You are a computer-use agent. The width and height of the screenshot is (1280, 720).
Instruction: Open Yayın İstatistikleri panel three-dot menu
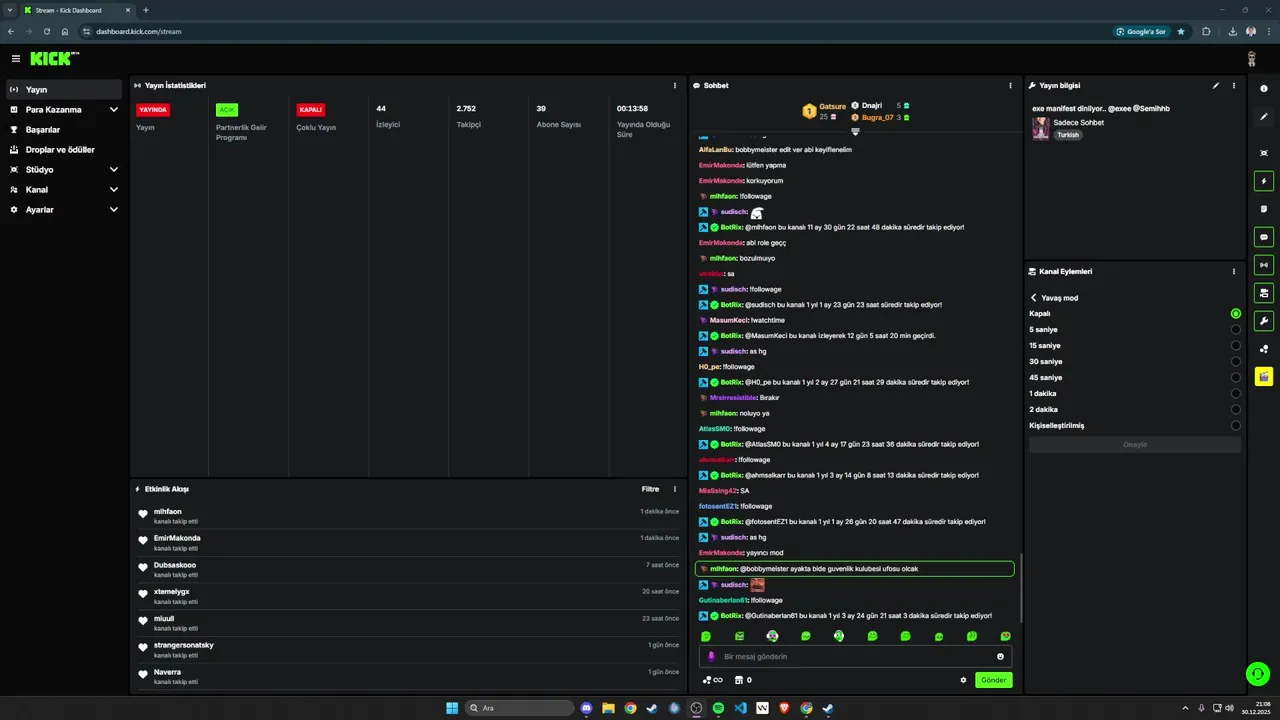(675, 86)
